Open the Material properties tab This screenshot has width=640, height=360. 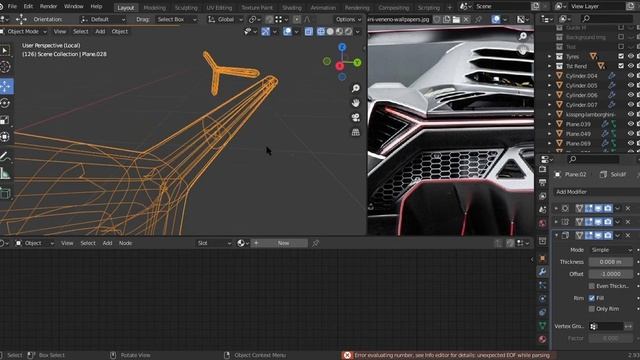tap(542, 339)
